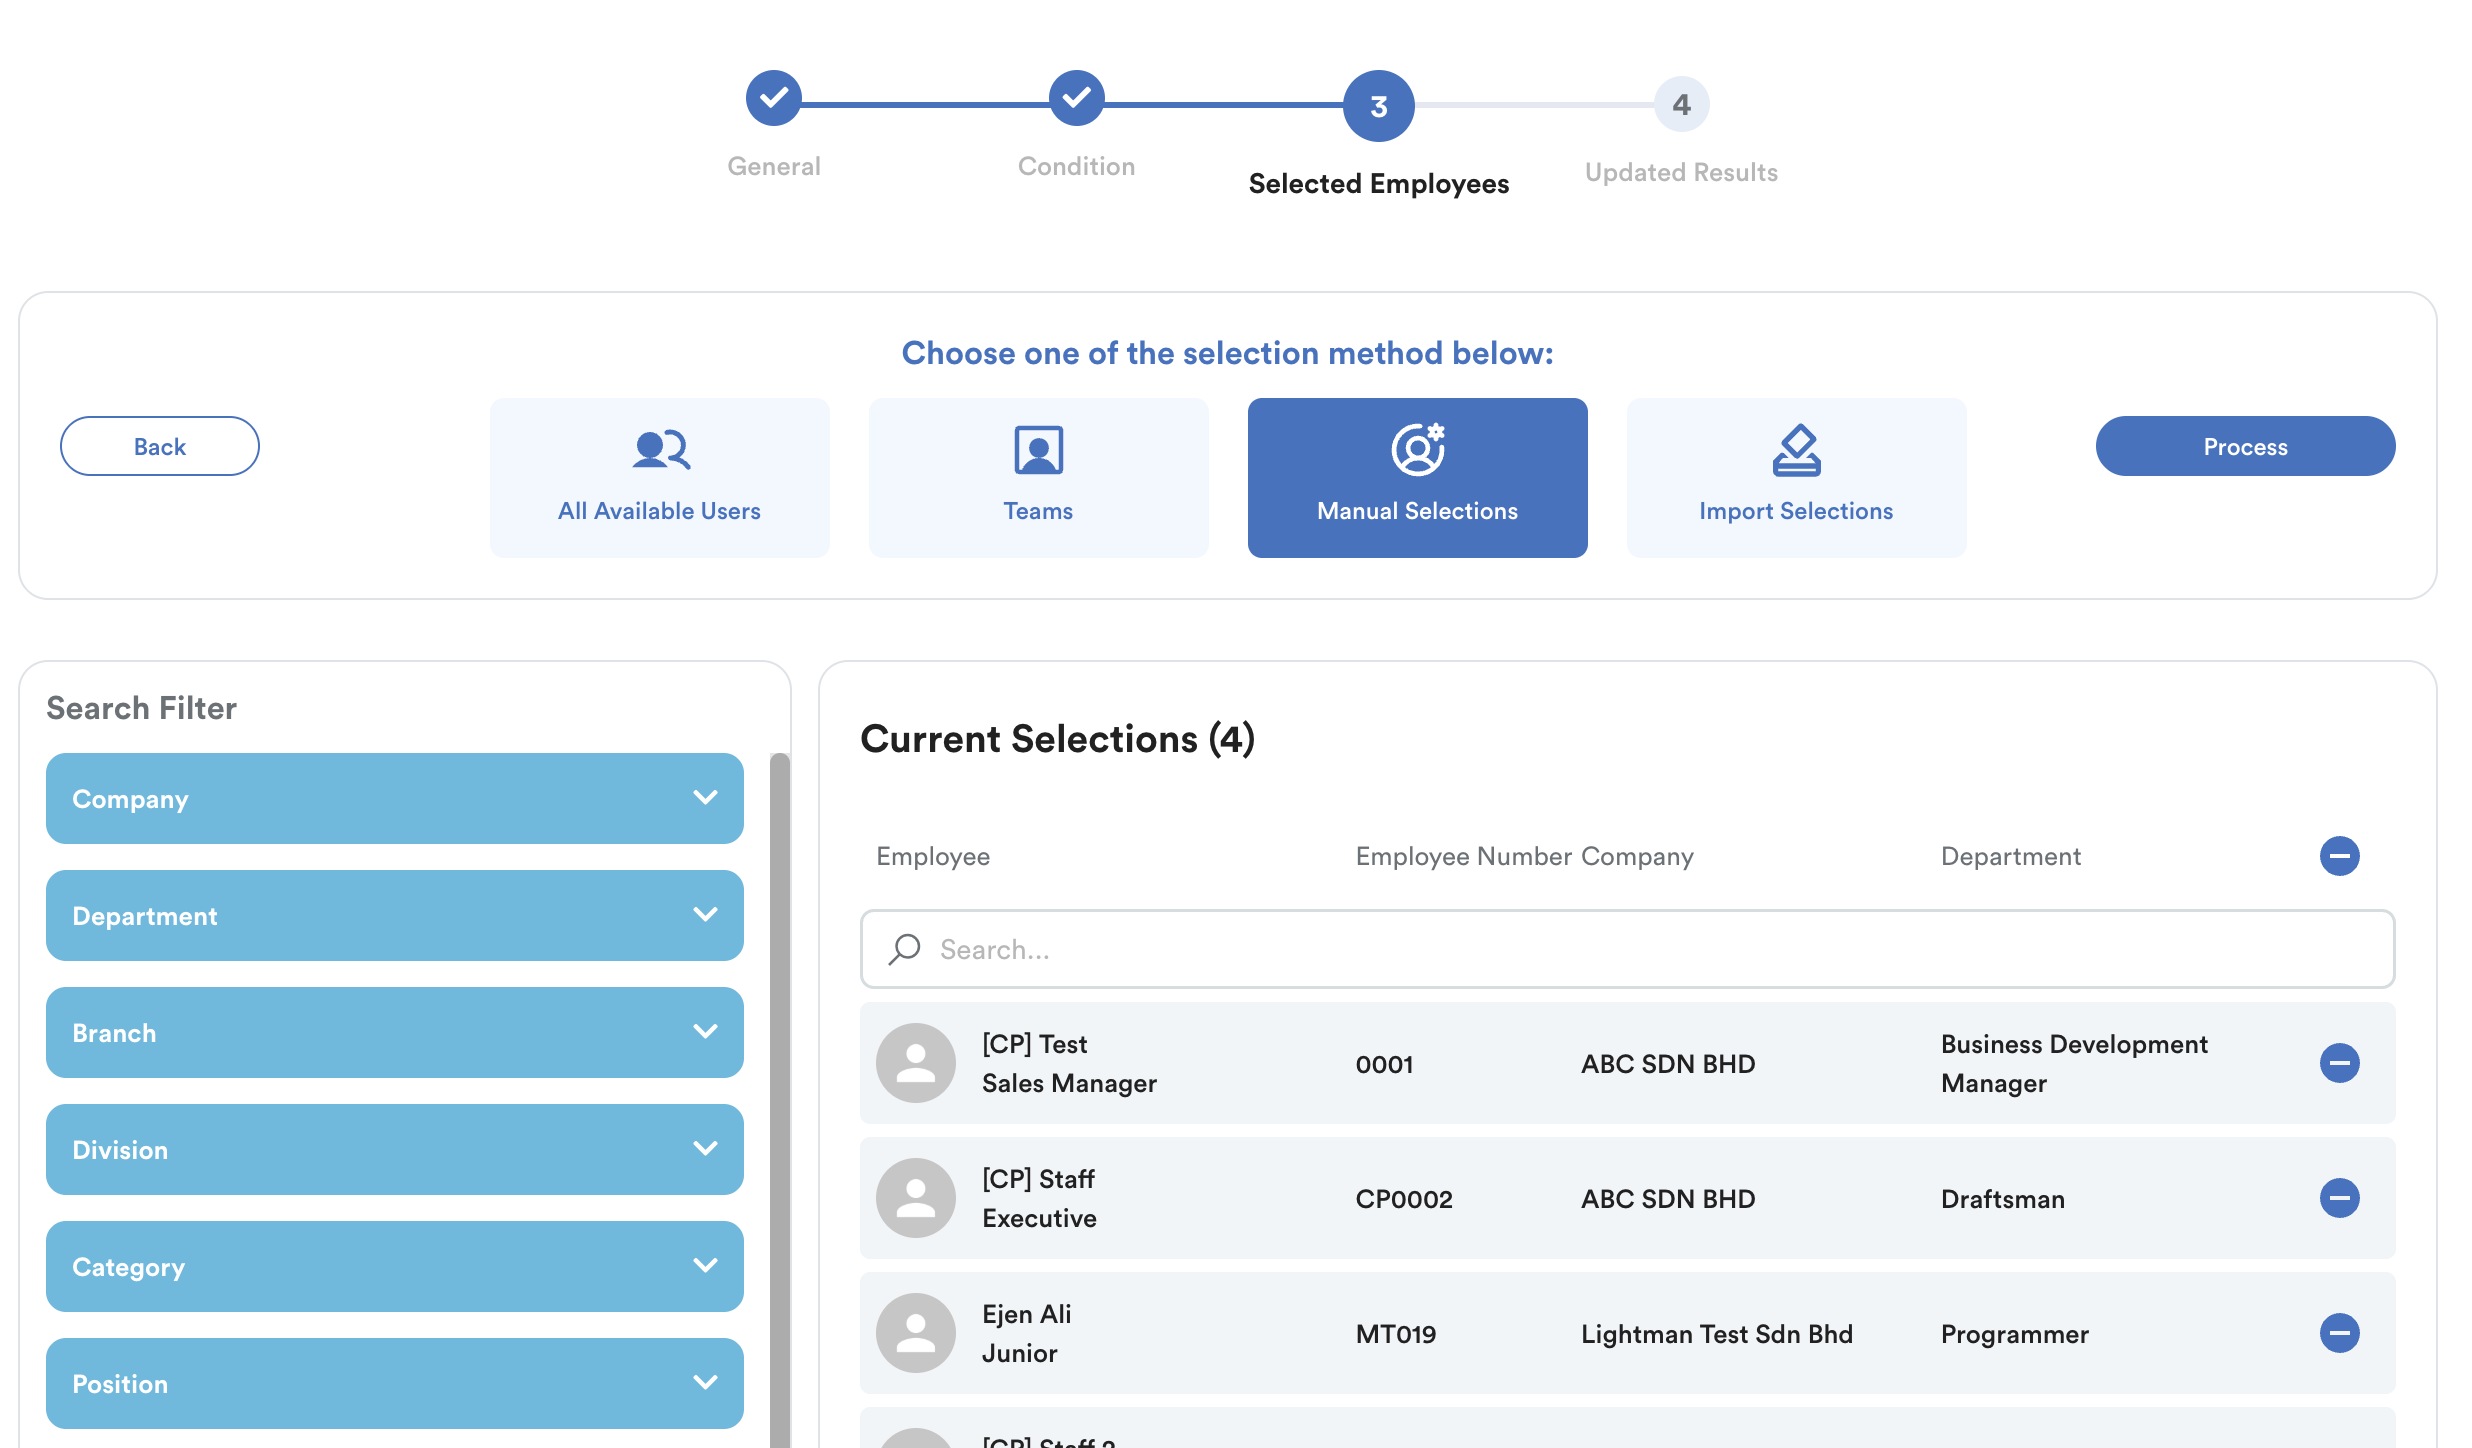Click the magnifier icon in search box
The image size is (2472, 1448).
pyautogui.click(x=905, y=949)
